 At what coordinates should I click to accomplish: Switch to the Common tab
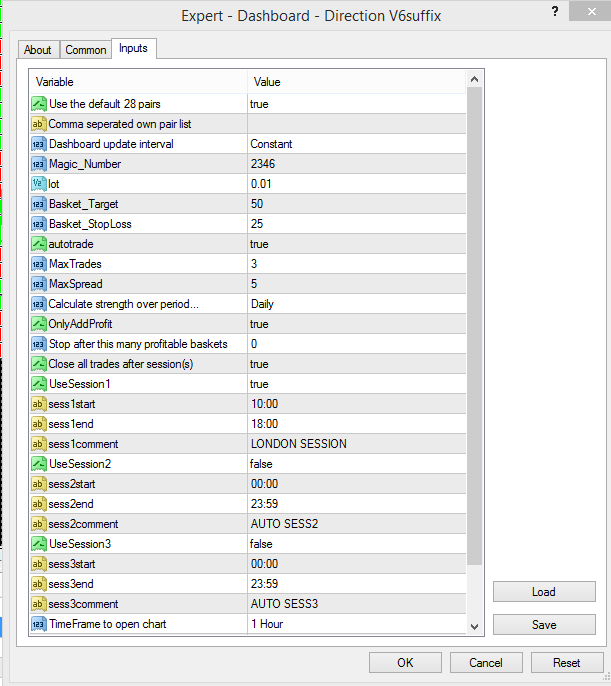pos(86,50)
